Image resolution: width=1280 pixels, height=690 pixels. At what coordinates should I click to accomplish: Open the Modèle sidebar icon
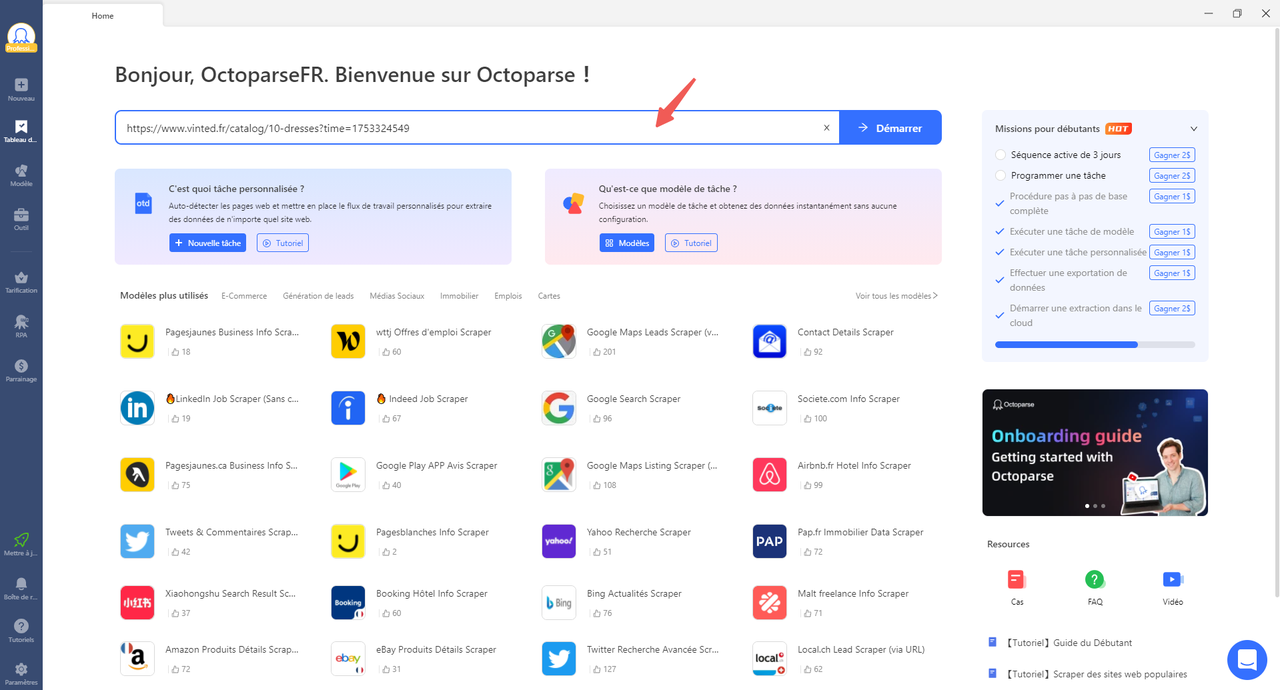(x=21, y=171)
